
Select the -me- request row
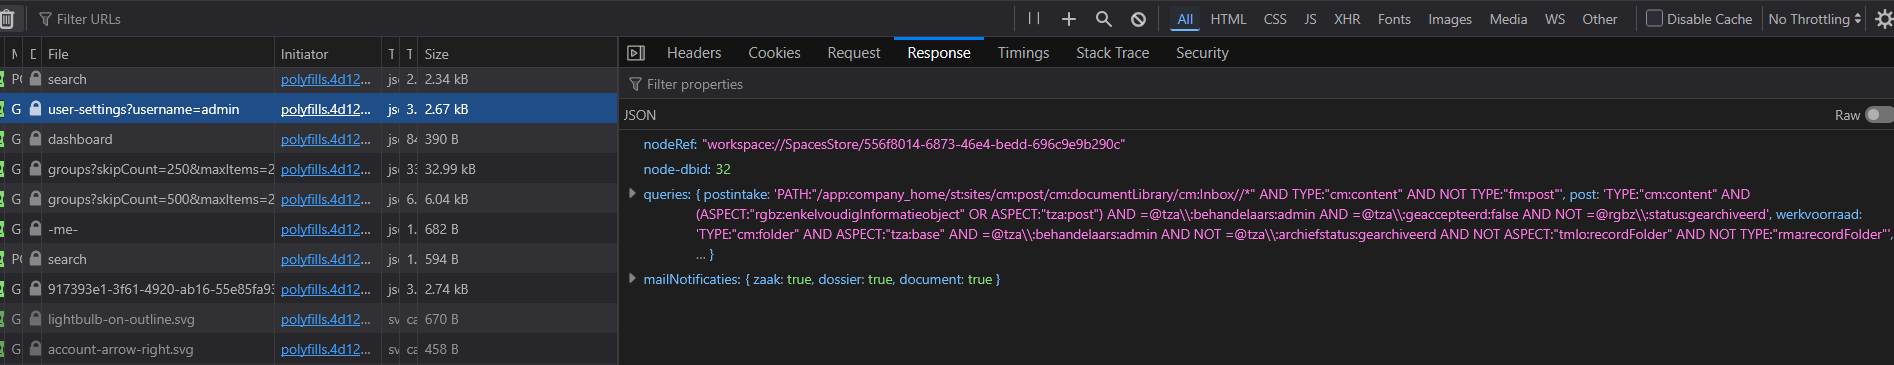click(x=308, y=229)
